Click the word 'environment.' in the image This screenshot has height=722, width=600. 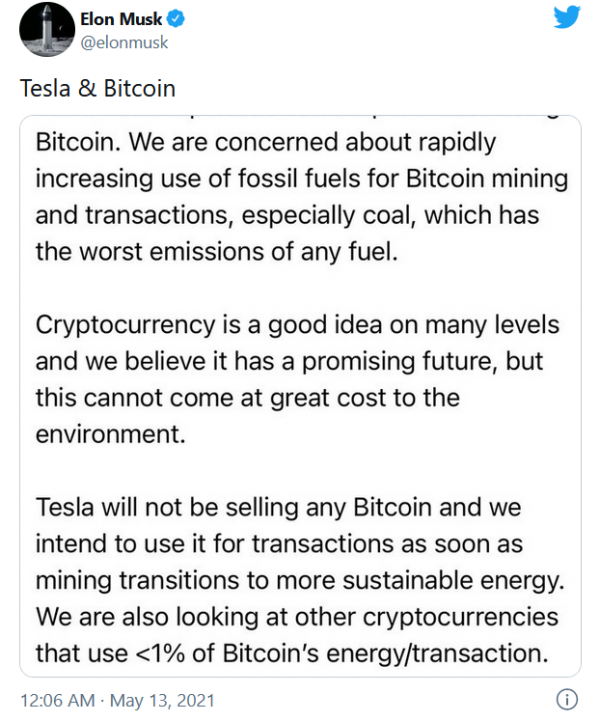[111, 434]
